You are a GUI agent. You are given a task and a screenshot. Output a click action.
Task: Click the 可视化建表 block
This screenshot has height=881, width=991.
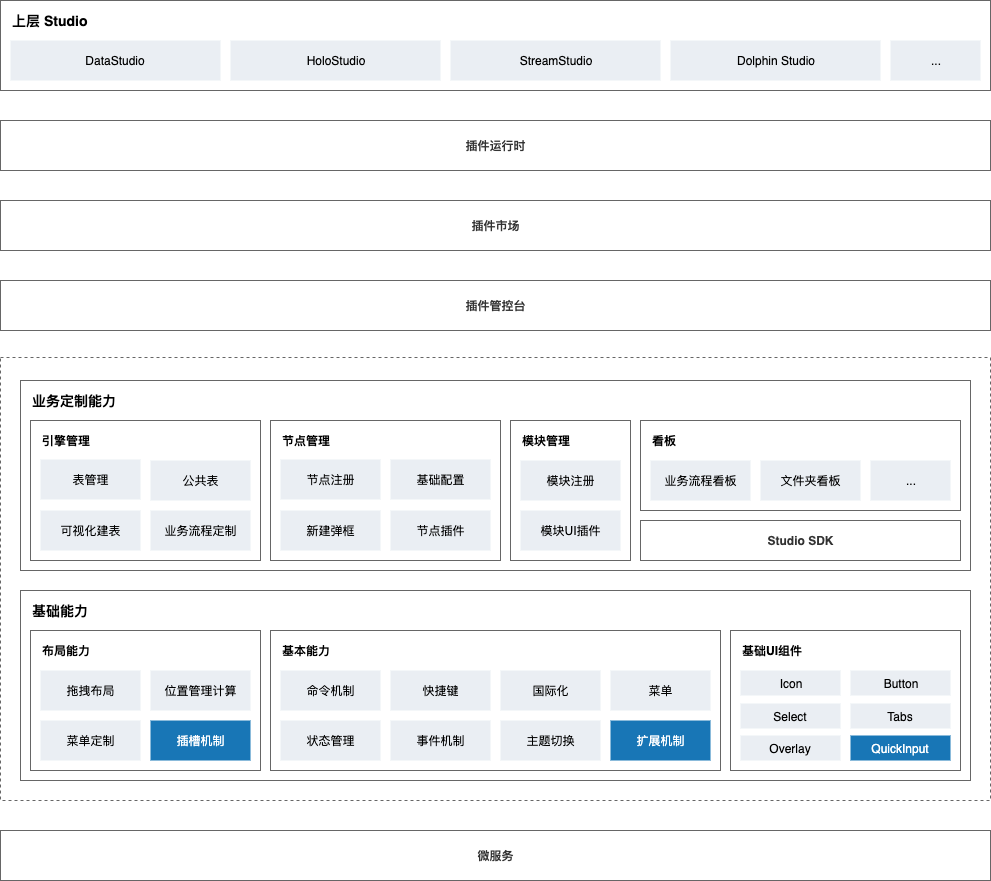[x=90, y=530]
